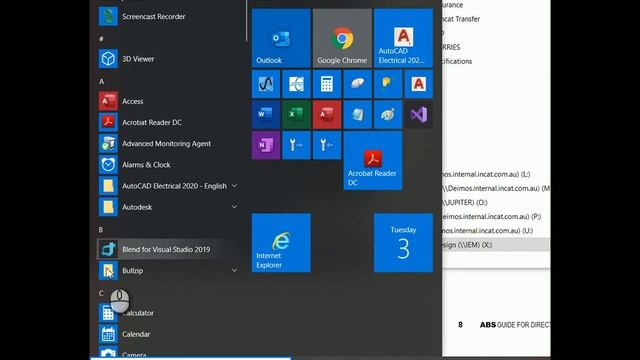The height and width of the screenshot is (360, 640).
Task: Click the 'B' section letter header
Action: pos(101,230)
